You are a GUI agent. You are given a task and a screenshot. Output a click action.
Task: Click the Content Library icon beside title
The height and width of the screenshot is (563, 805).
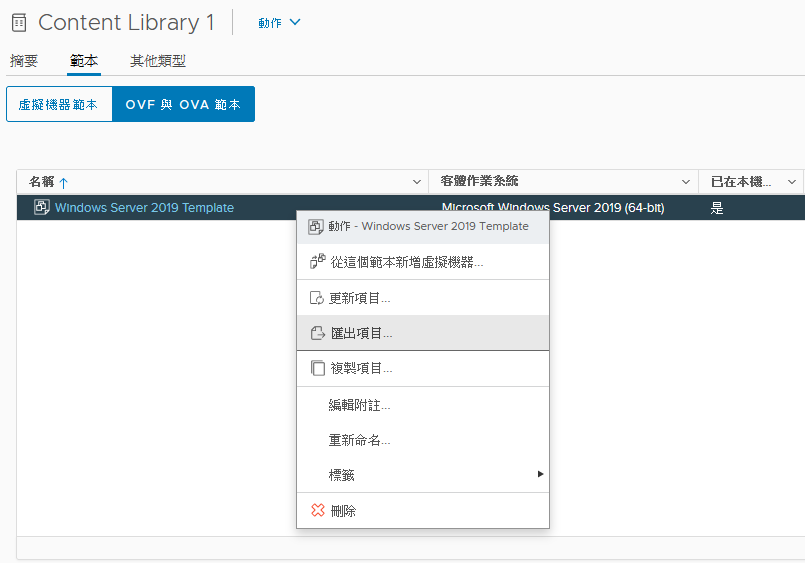19,23
